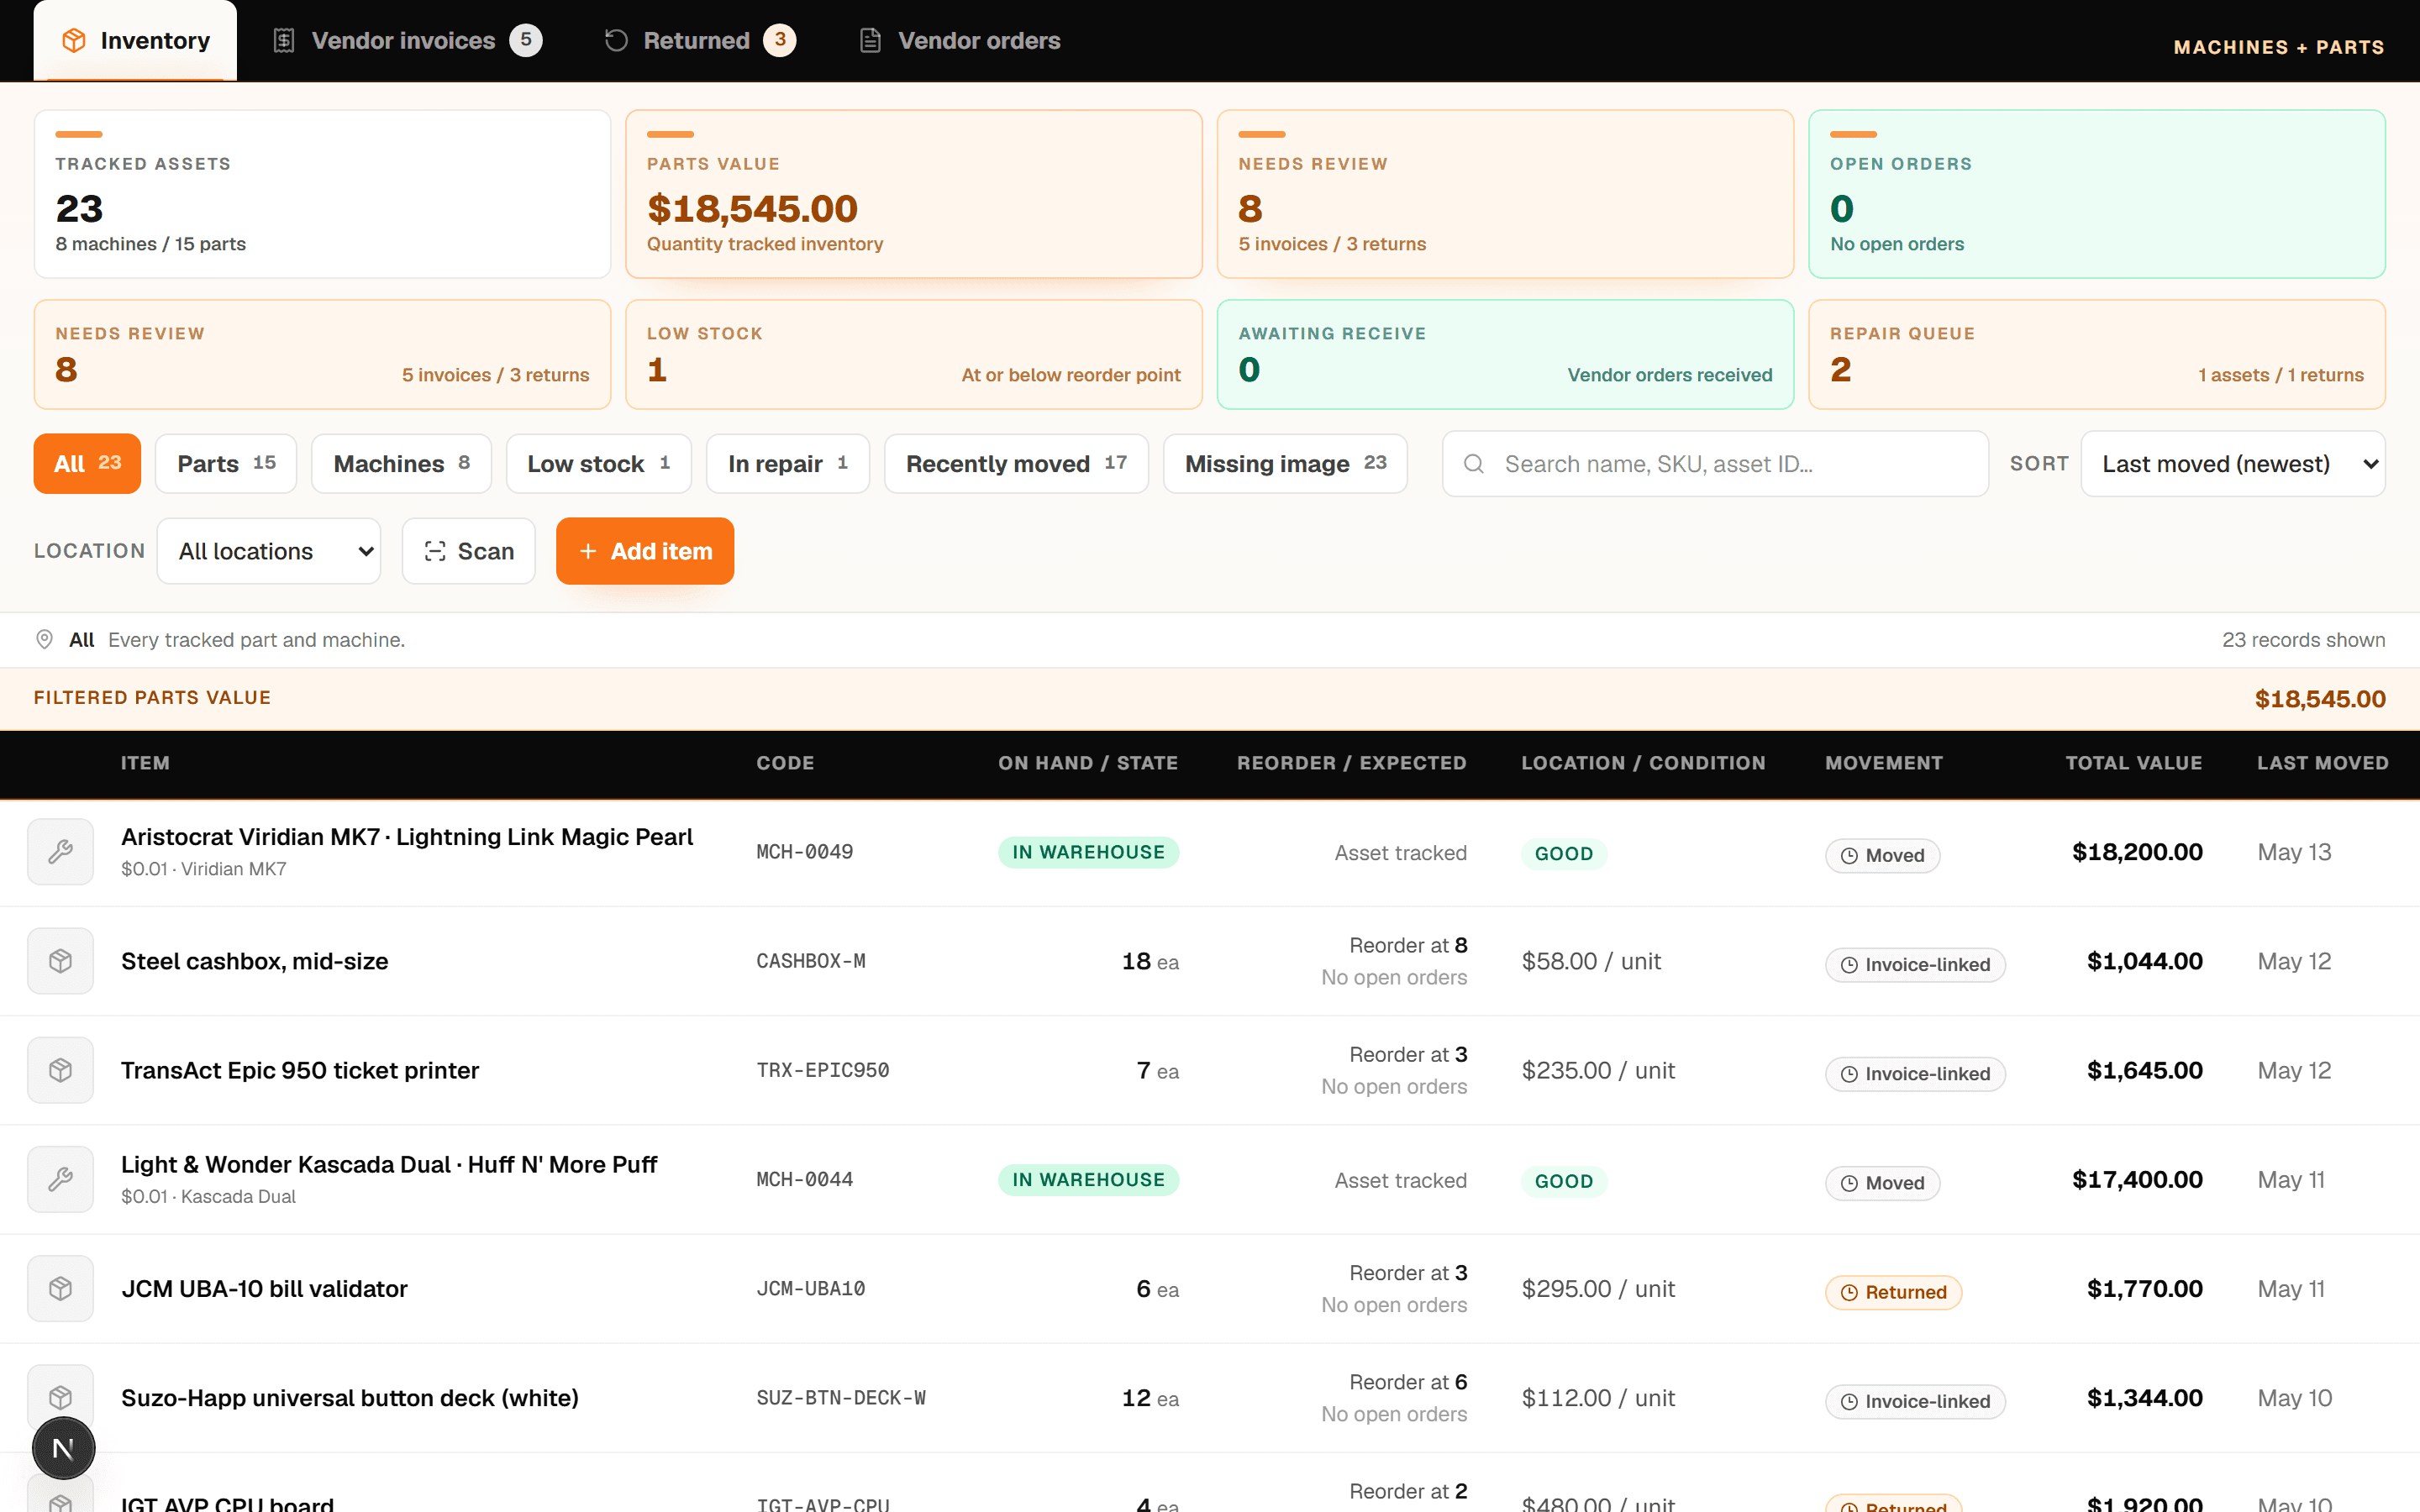Open the Aristocrat Viridian MK7 item name
This screenshot has height=1512, width=2420.
[x=407, y=837]
